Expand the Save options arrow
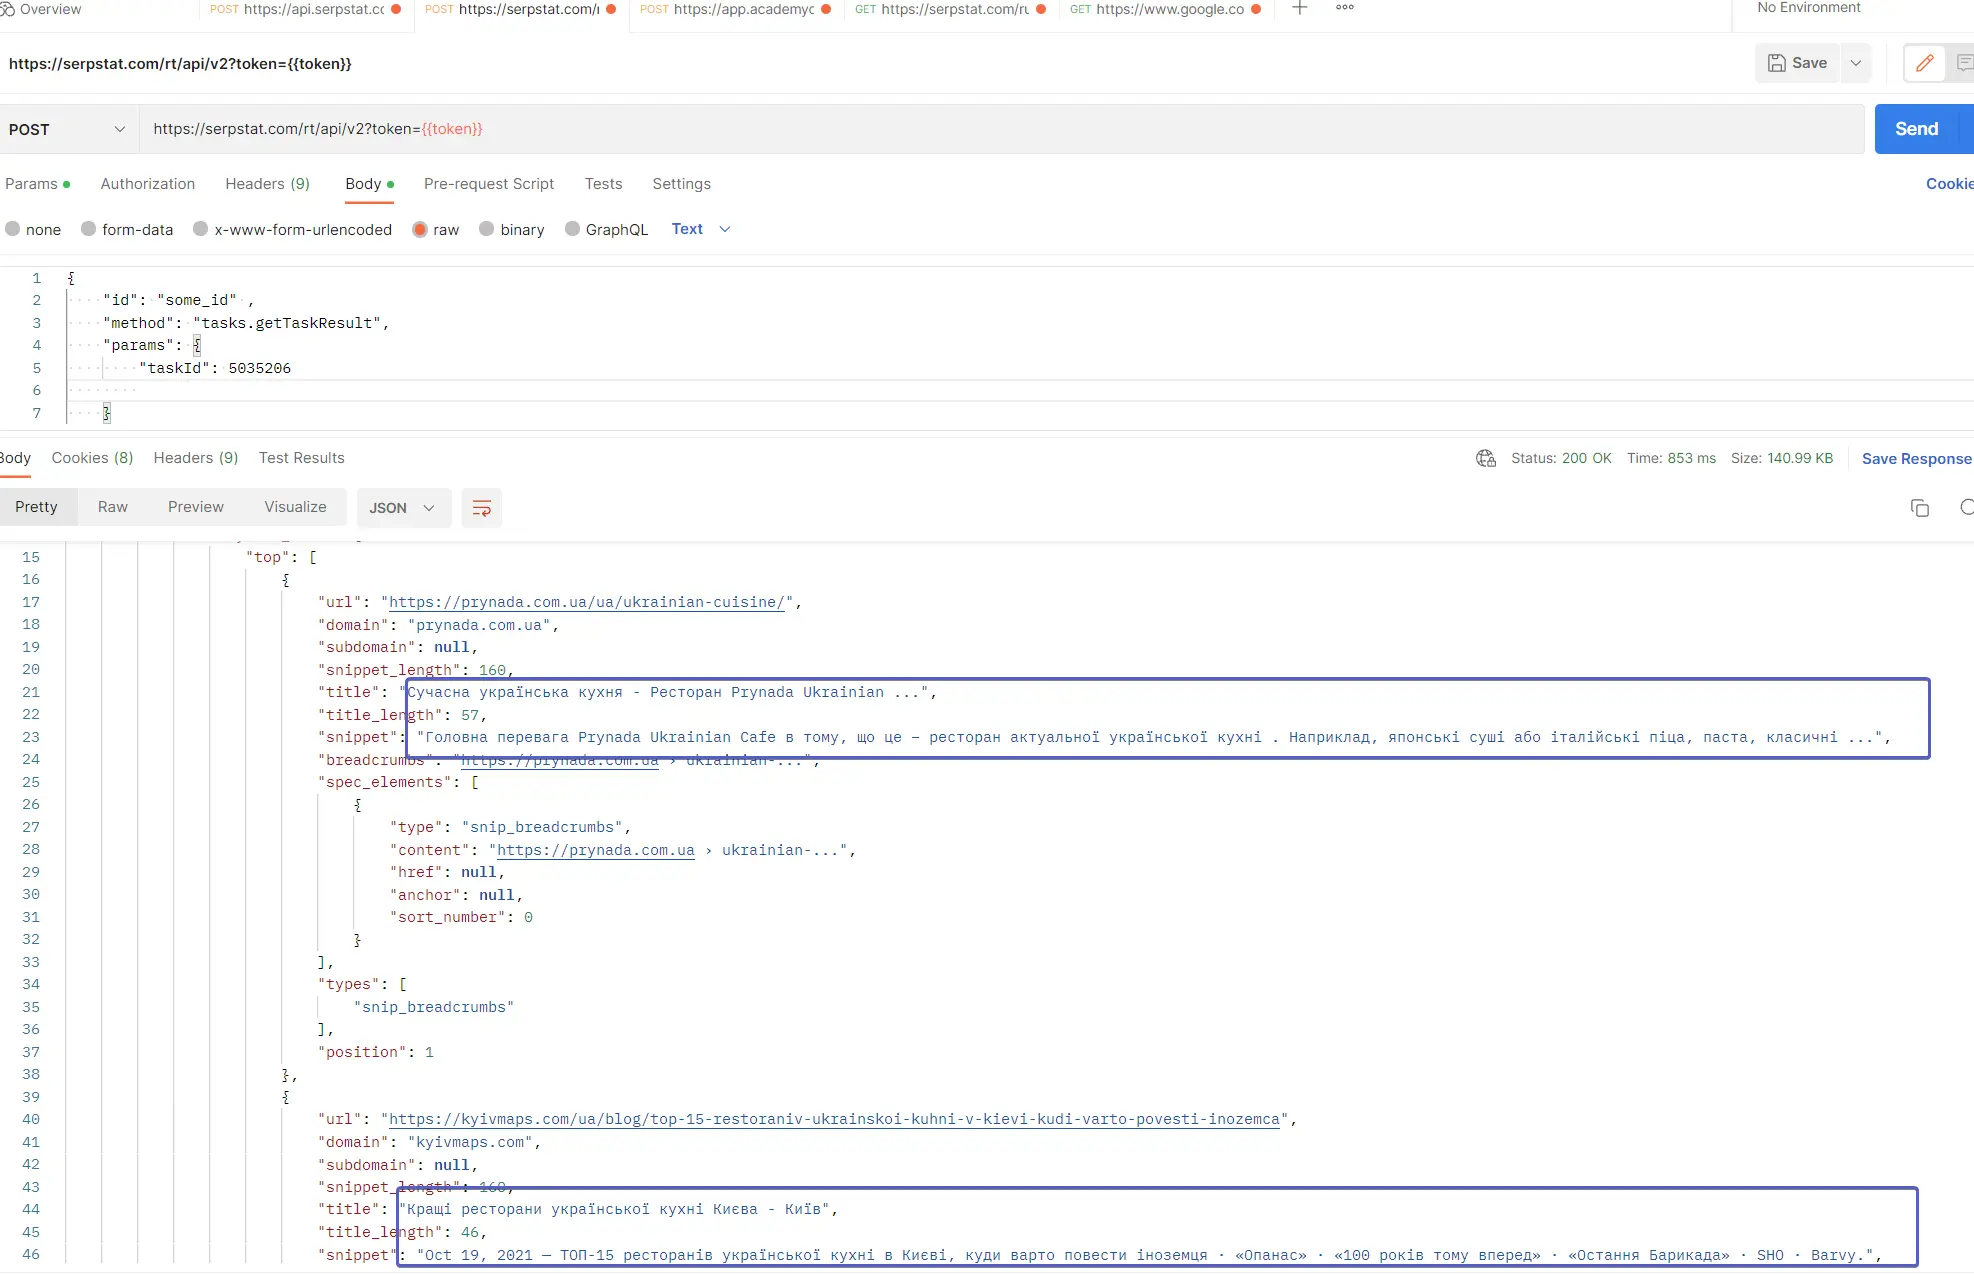Viewport: 1974px width, 1274px height. point(1856,63)
